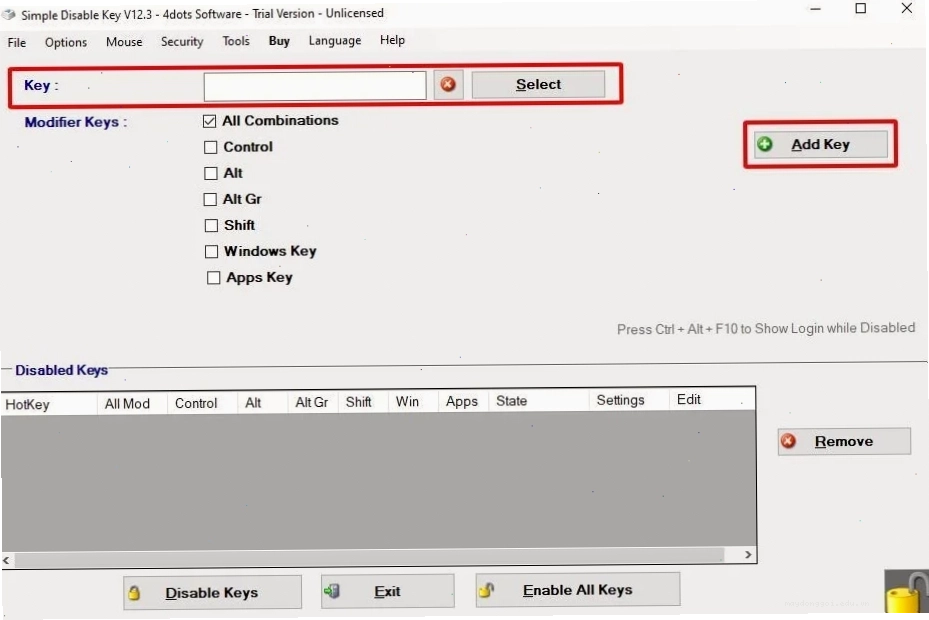Viewport: 929px width, 620px height.
Task: Click the Exit button
Action: pos(387,591)
